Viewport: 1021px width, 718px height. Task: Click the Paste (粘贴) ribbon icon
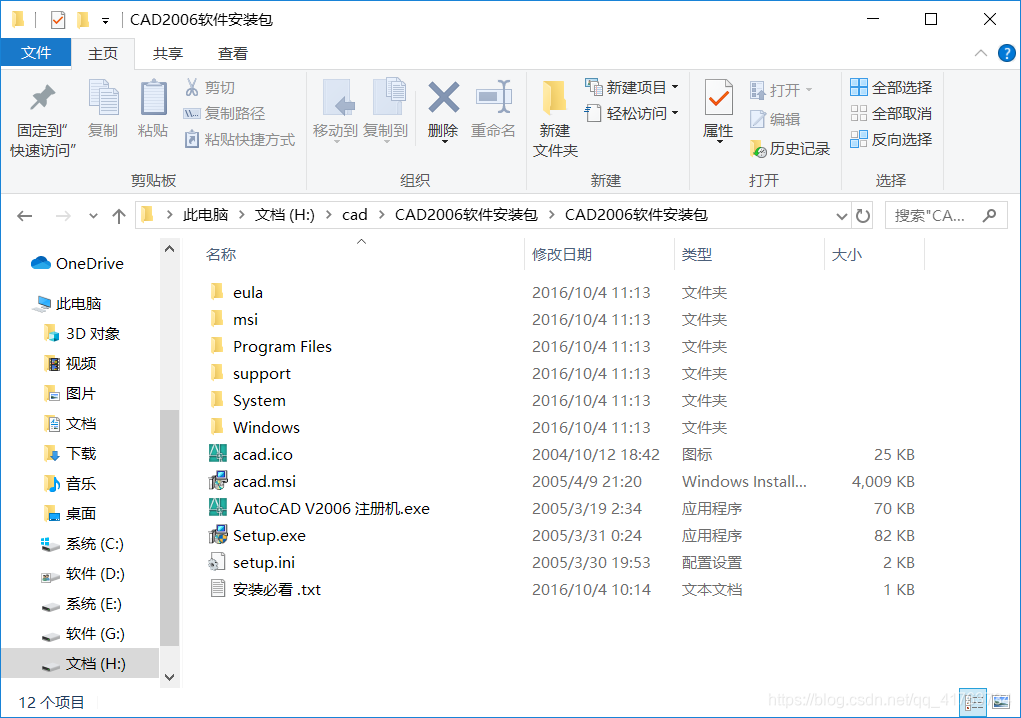(x=153, y=98)
